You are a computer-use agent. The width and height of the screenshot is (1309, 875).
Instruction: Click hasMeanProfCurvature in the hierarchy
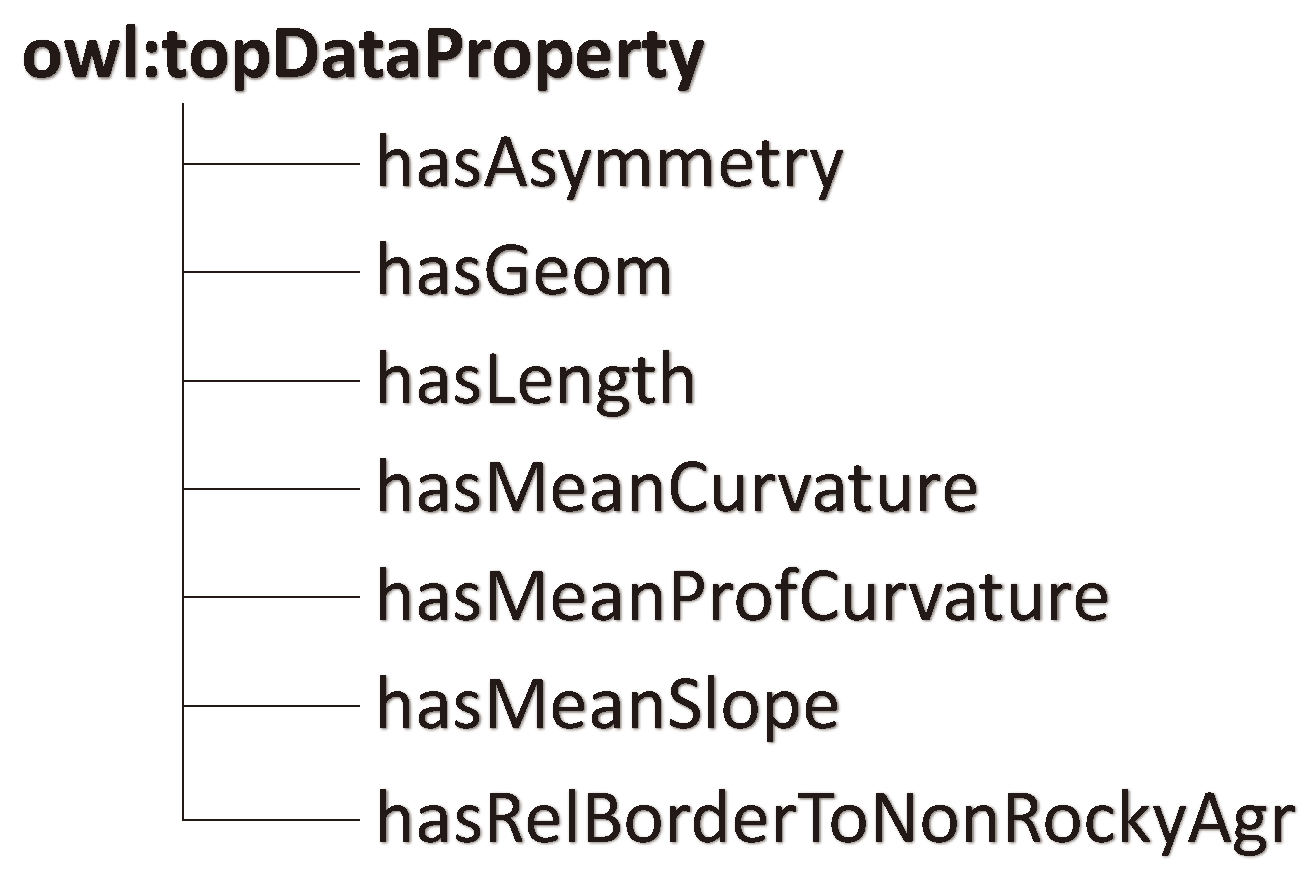pyautogui.click(x=742, y=597)
